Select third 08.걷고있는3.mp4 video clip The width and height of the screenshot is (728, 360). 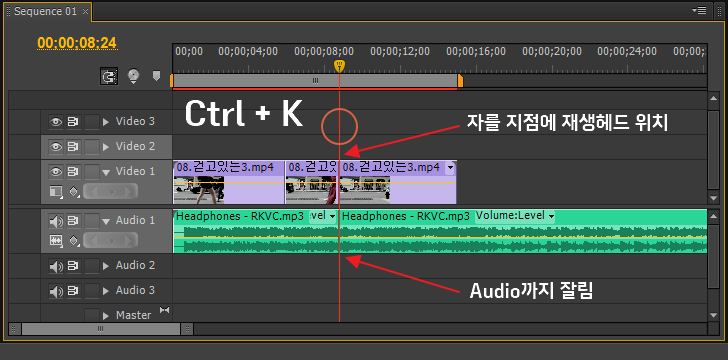[398, 182]
